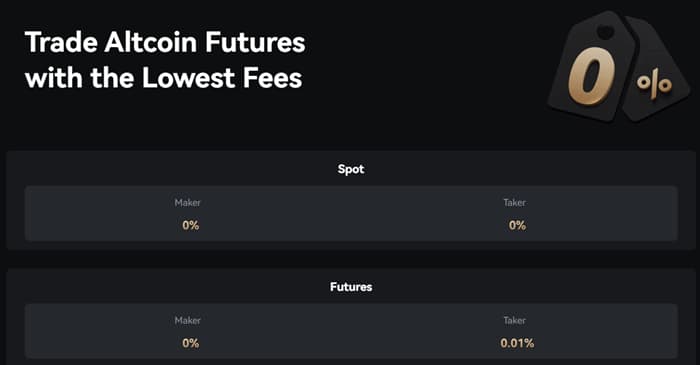700x365 pixels.
Task: Click the Futures fees card panel
Action: [351, 317]
